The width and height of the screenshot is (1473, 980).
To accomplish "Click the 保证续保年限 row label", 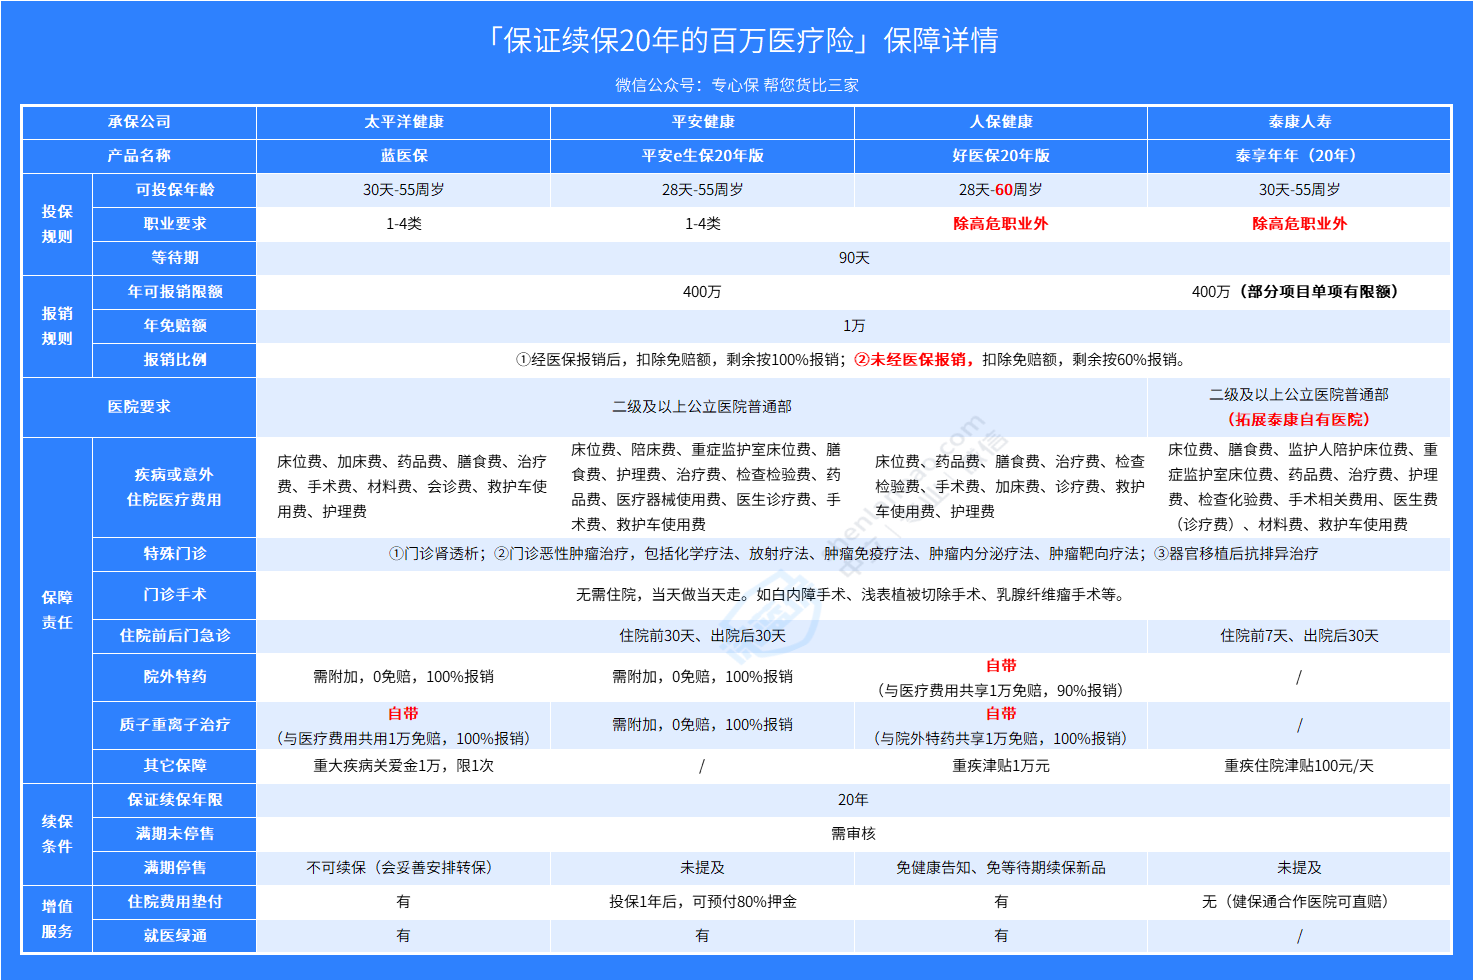I will tap(175, 800).
